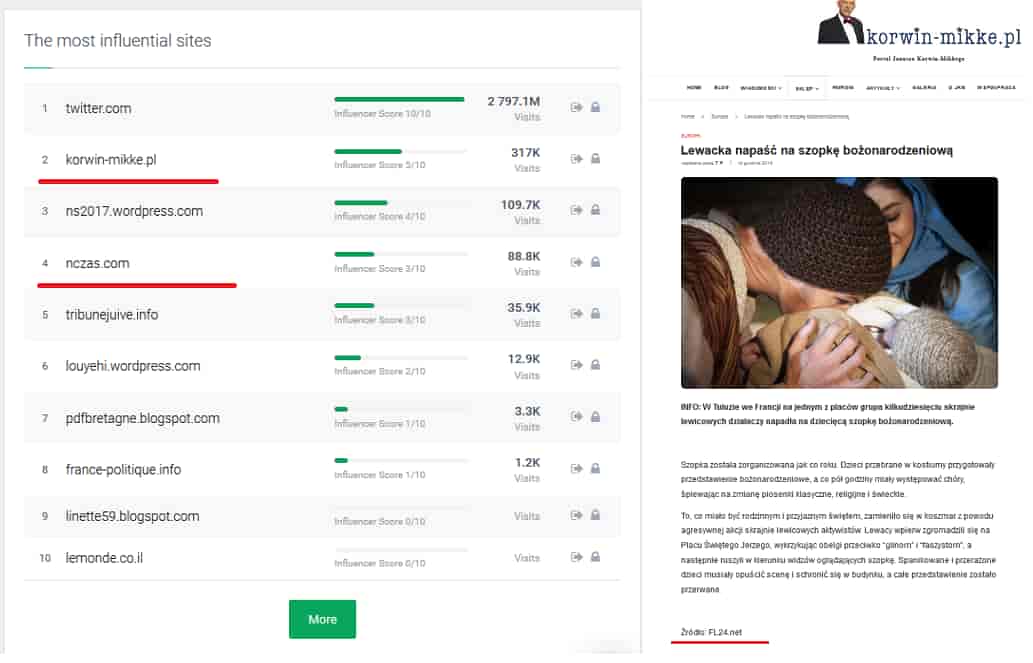Click the "12.9K" visits value
The image size is (1033, 663).
coord(524,359)
